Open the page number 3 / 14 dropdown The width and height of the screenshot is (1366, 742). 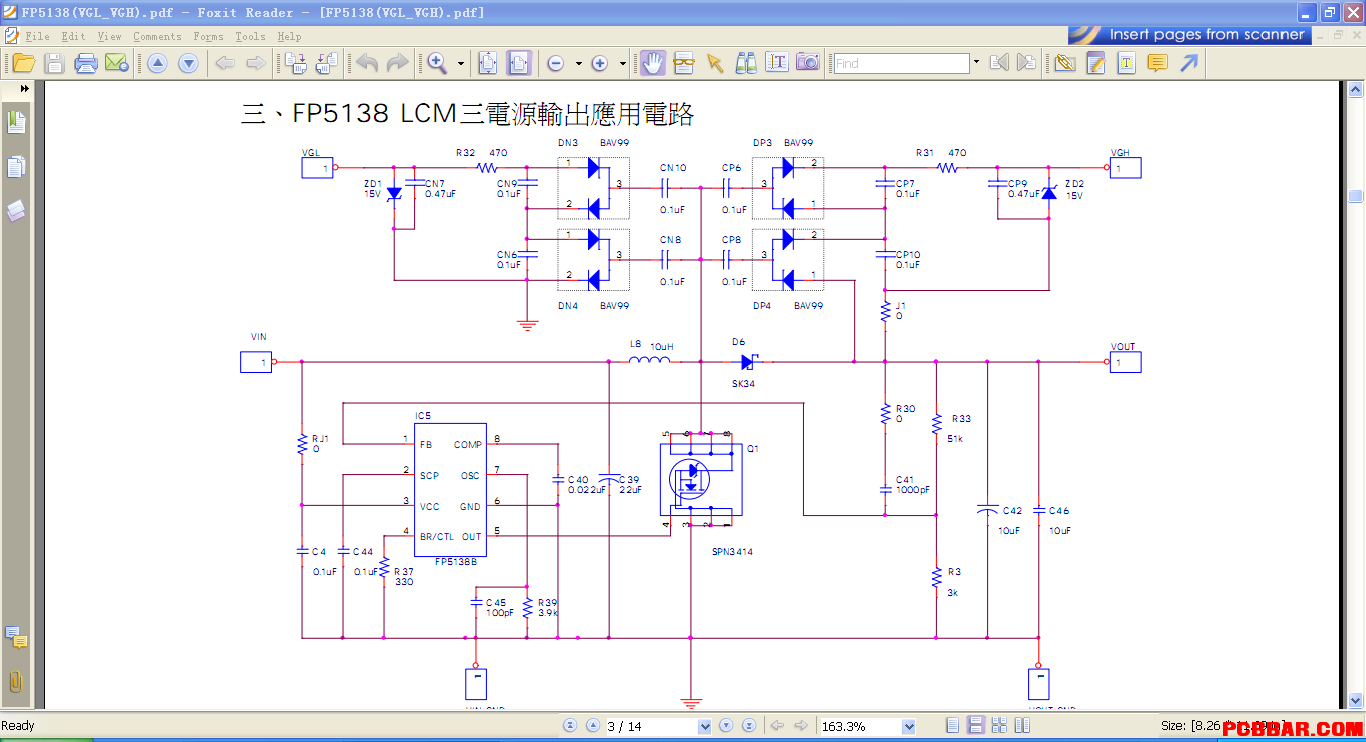(x=705, y=726)
